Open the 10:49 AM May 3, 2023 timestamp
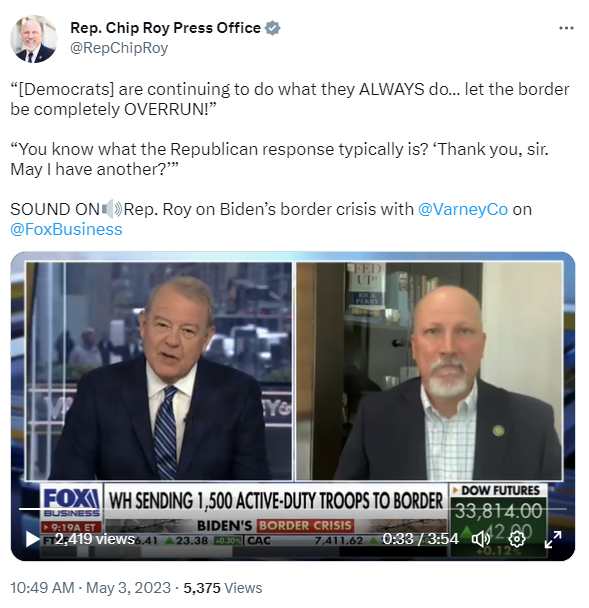This screenshot has width=589, height=608. 90,587
